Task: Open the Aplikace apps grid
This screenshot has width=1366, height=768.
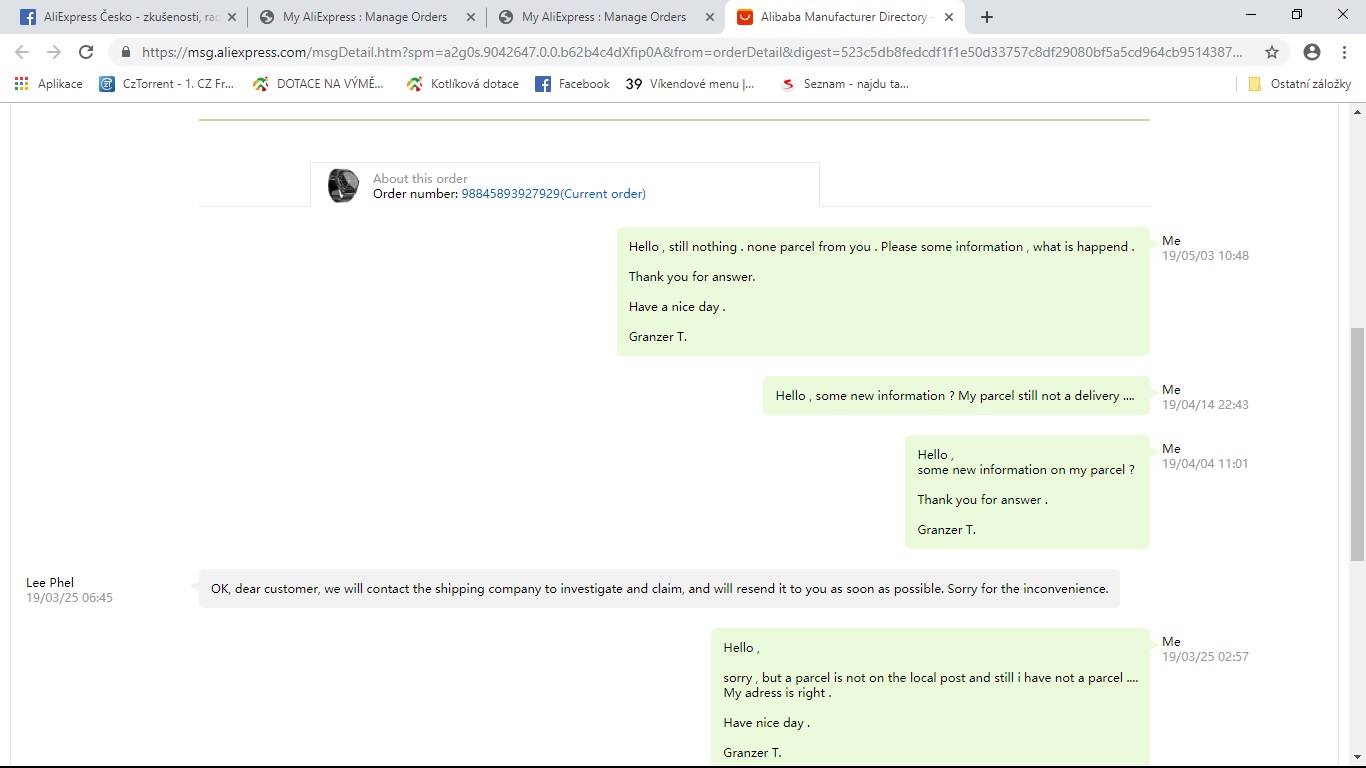Action: click(49, 84)
